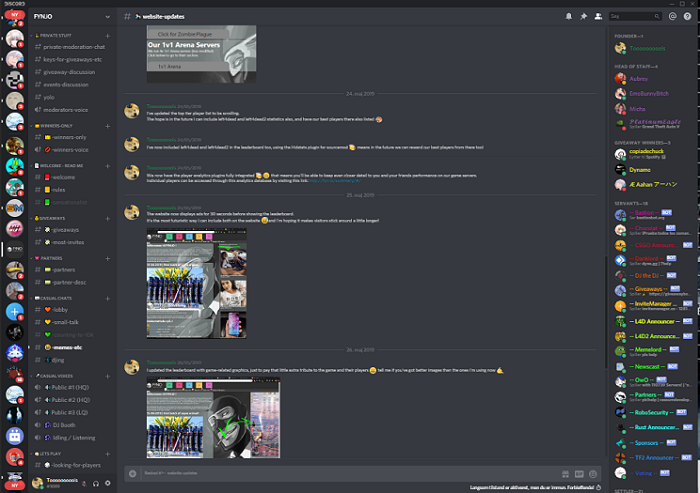Screen dimensions: 700x493
Task: Collapse the CASUAL VOICES category
Action: tap(54, 376)
